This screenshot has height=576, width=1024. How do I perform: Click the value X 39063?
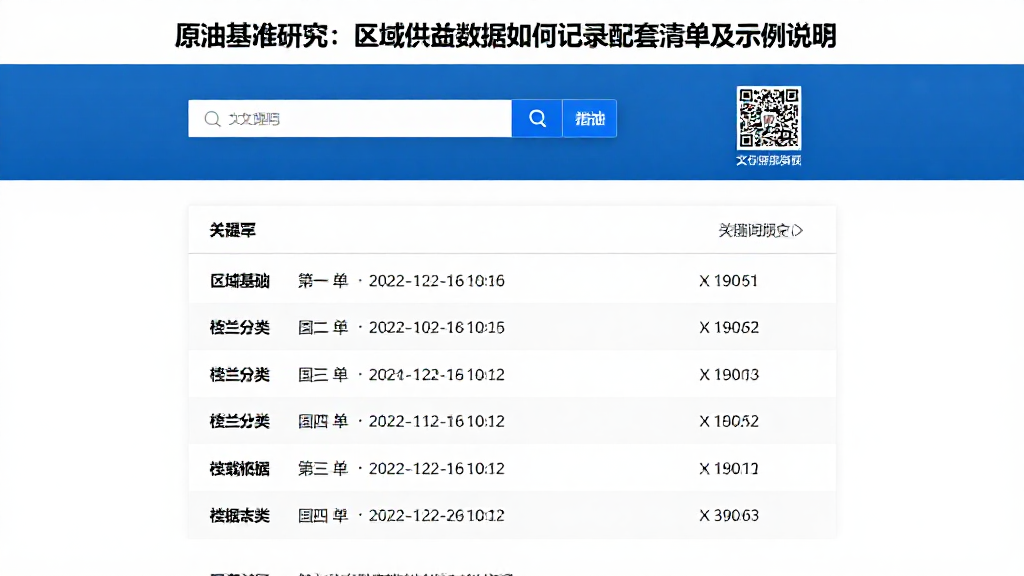pyautogui.click(x=729, y=515)
